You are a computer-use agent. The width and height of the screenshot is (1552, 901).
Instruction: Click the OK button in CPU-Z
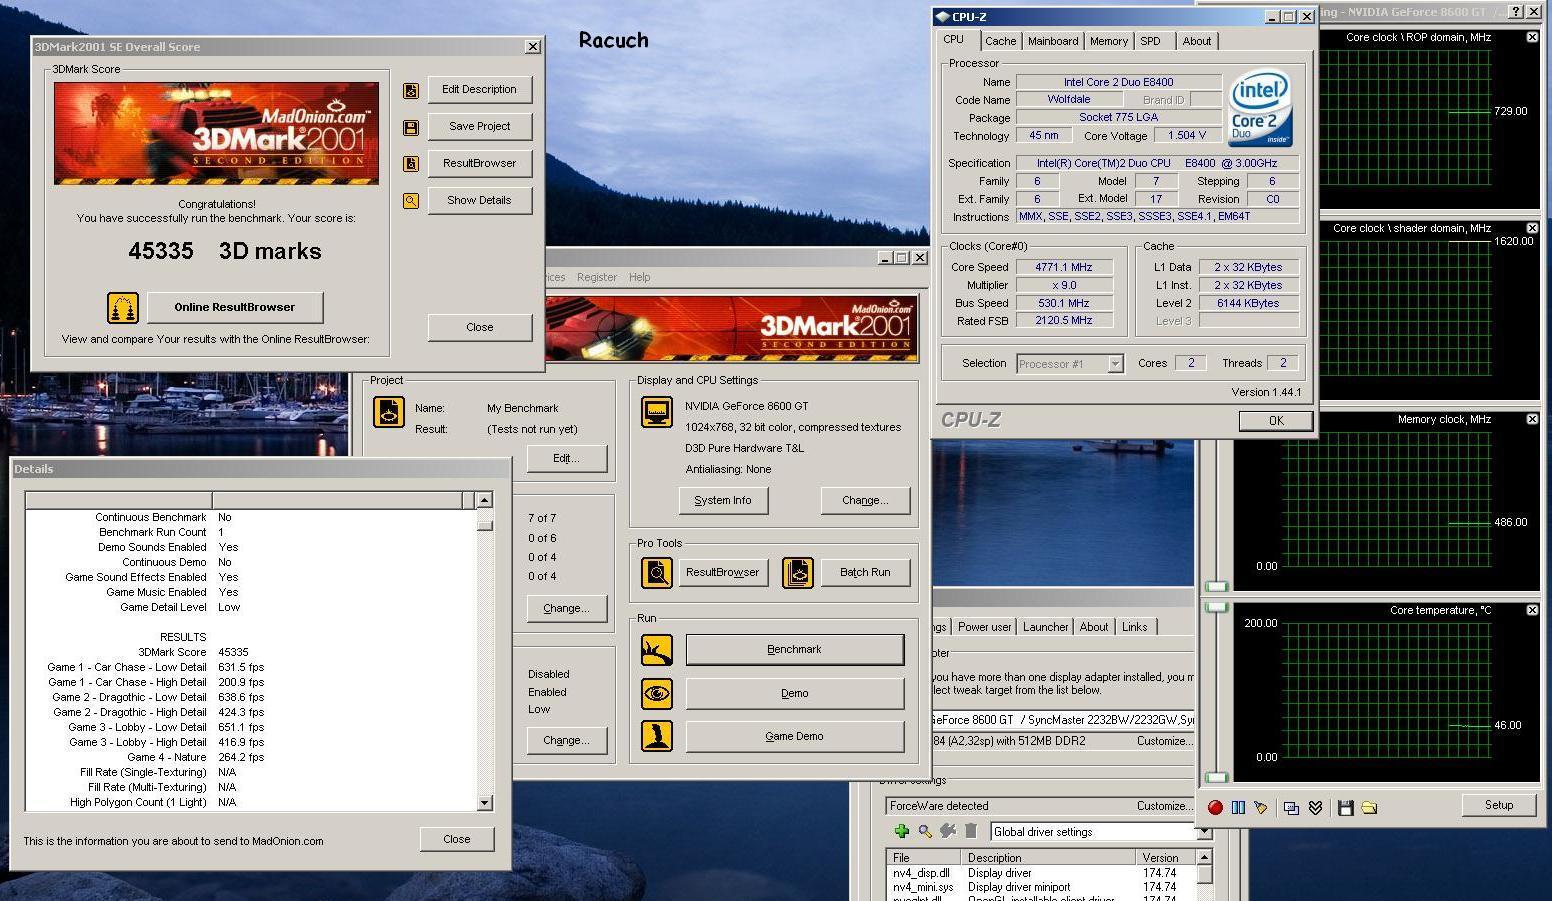point(1276,421)
